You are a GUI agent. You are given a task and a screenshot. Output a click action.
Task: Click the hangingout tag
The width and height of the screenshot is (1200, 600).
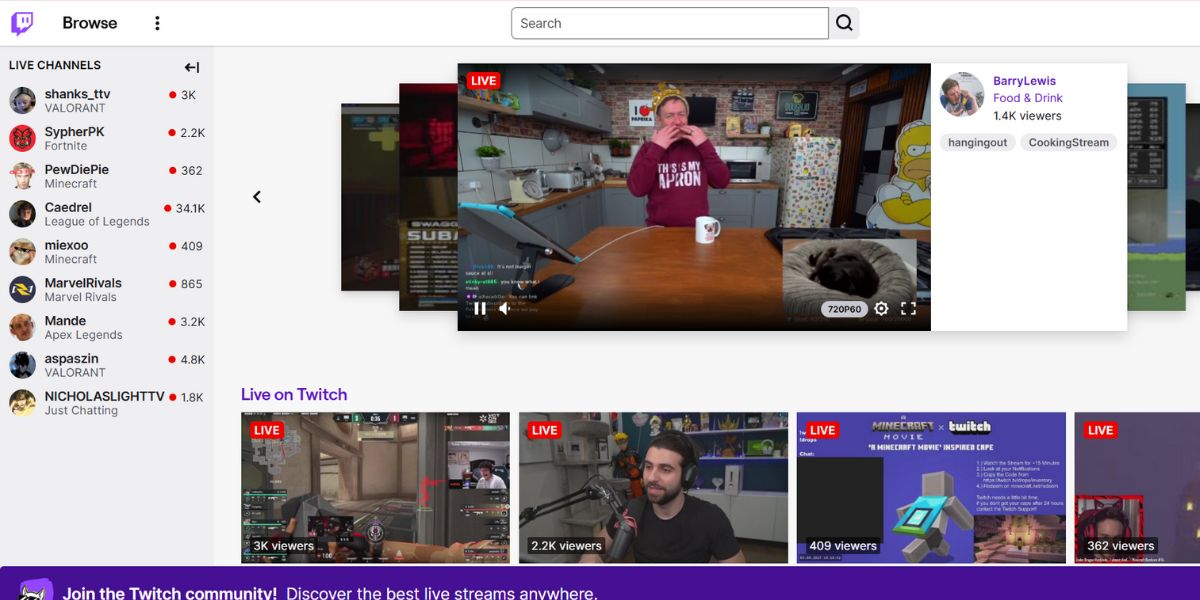pyautogui.click(x=977, y=142)
